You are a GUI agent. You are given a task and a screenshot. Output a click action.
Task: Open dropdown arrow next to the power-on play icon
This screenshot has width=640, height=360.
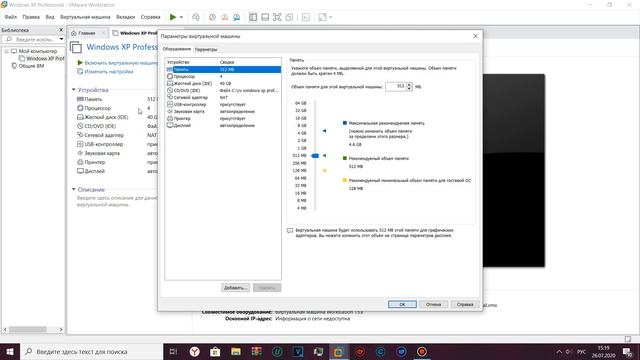pos(181,17)
